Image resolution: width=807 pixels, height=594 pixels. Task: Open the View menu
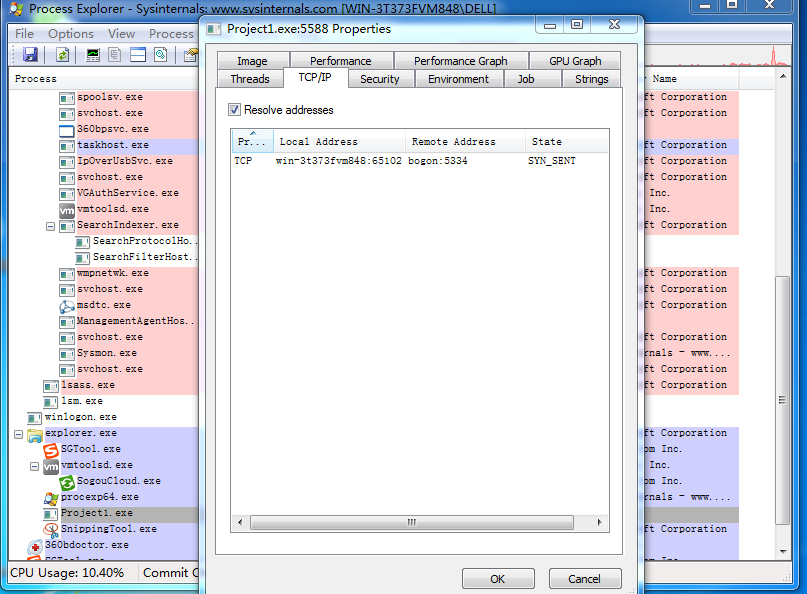[121, 33]
